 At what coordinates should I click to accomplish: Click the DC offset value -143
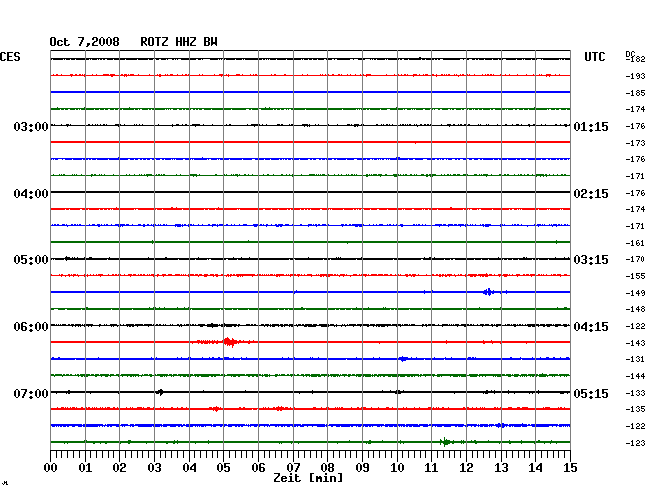(x=635, y=343)
